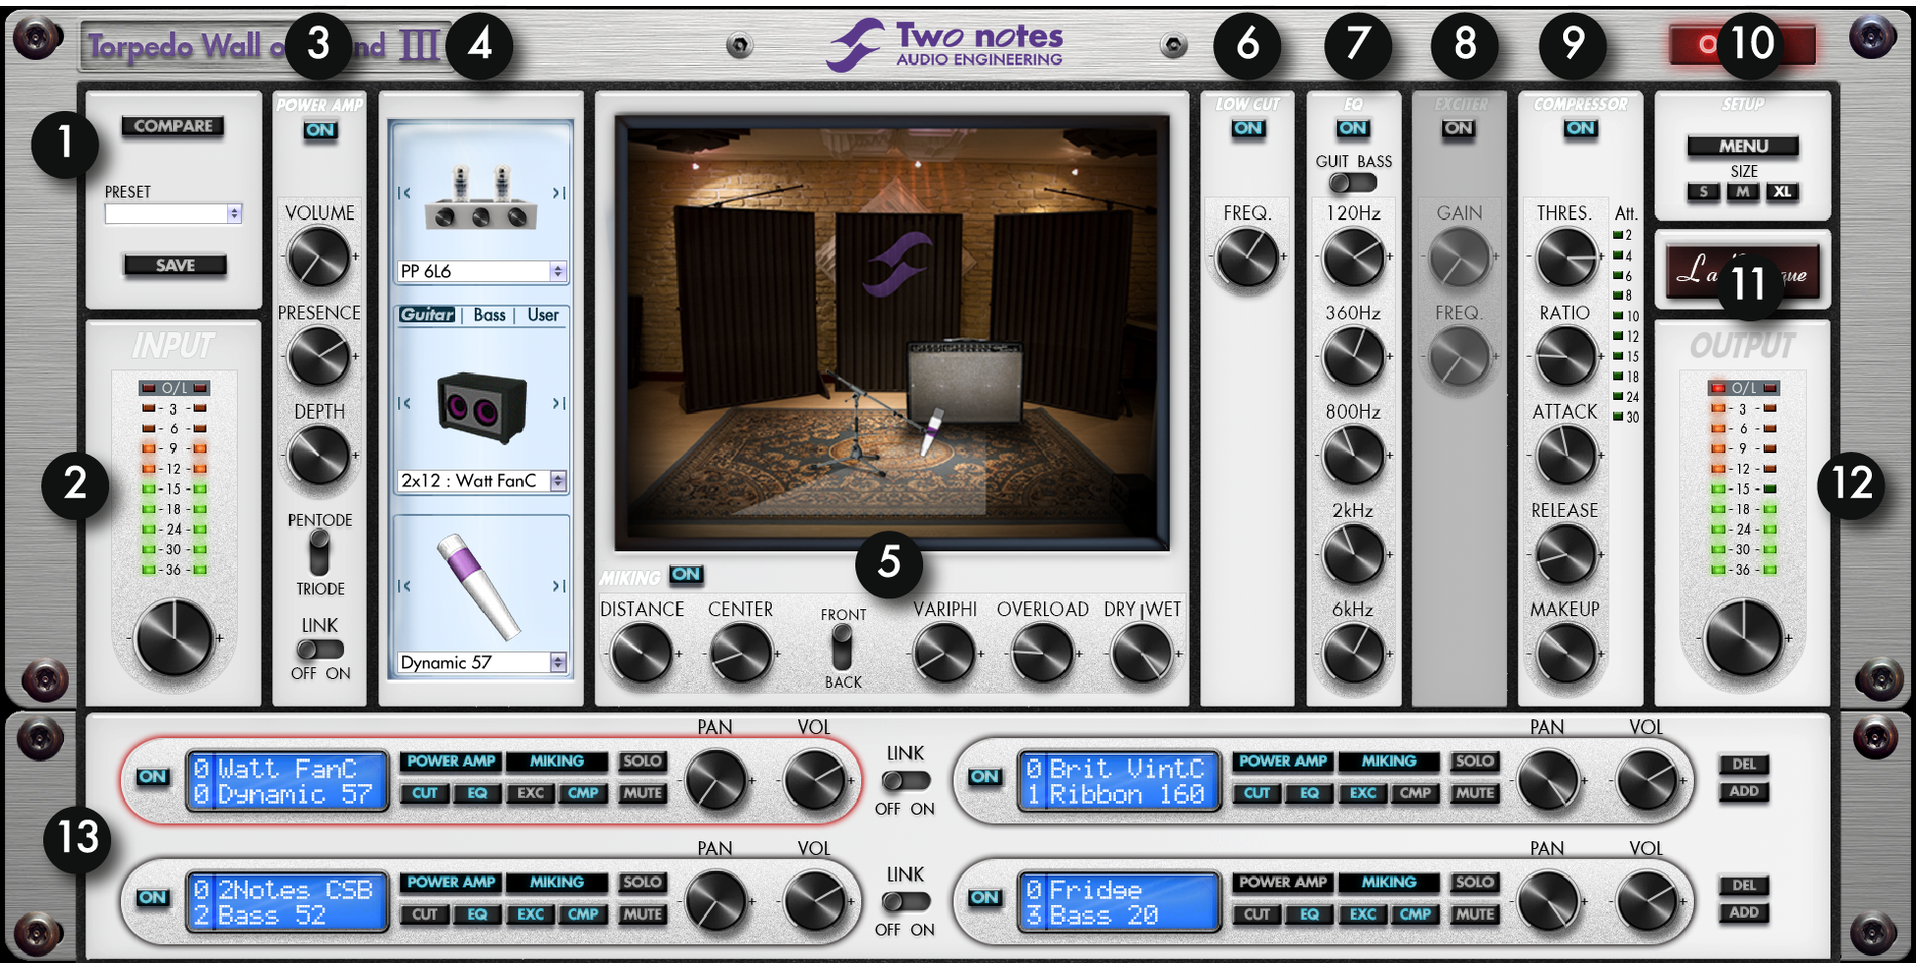Click the DRY/WET knob
The width and height of the screenshot is (1920, 963).
coord(1141,654)
